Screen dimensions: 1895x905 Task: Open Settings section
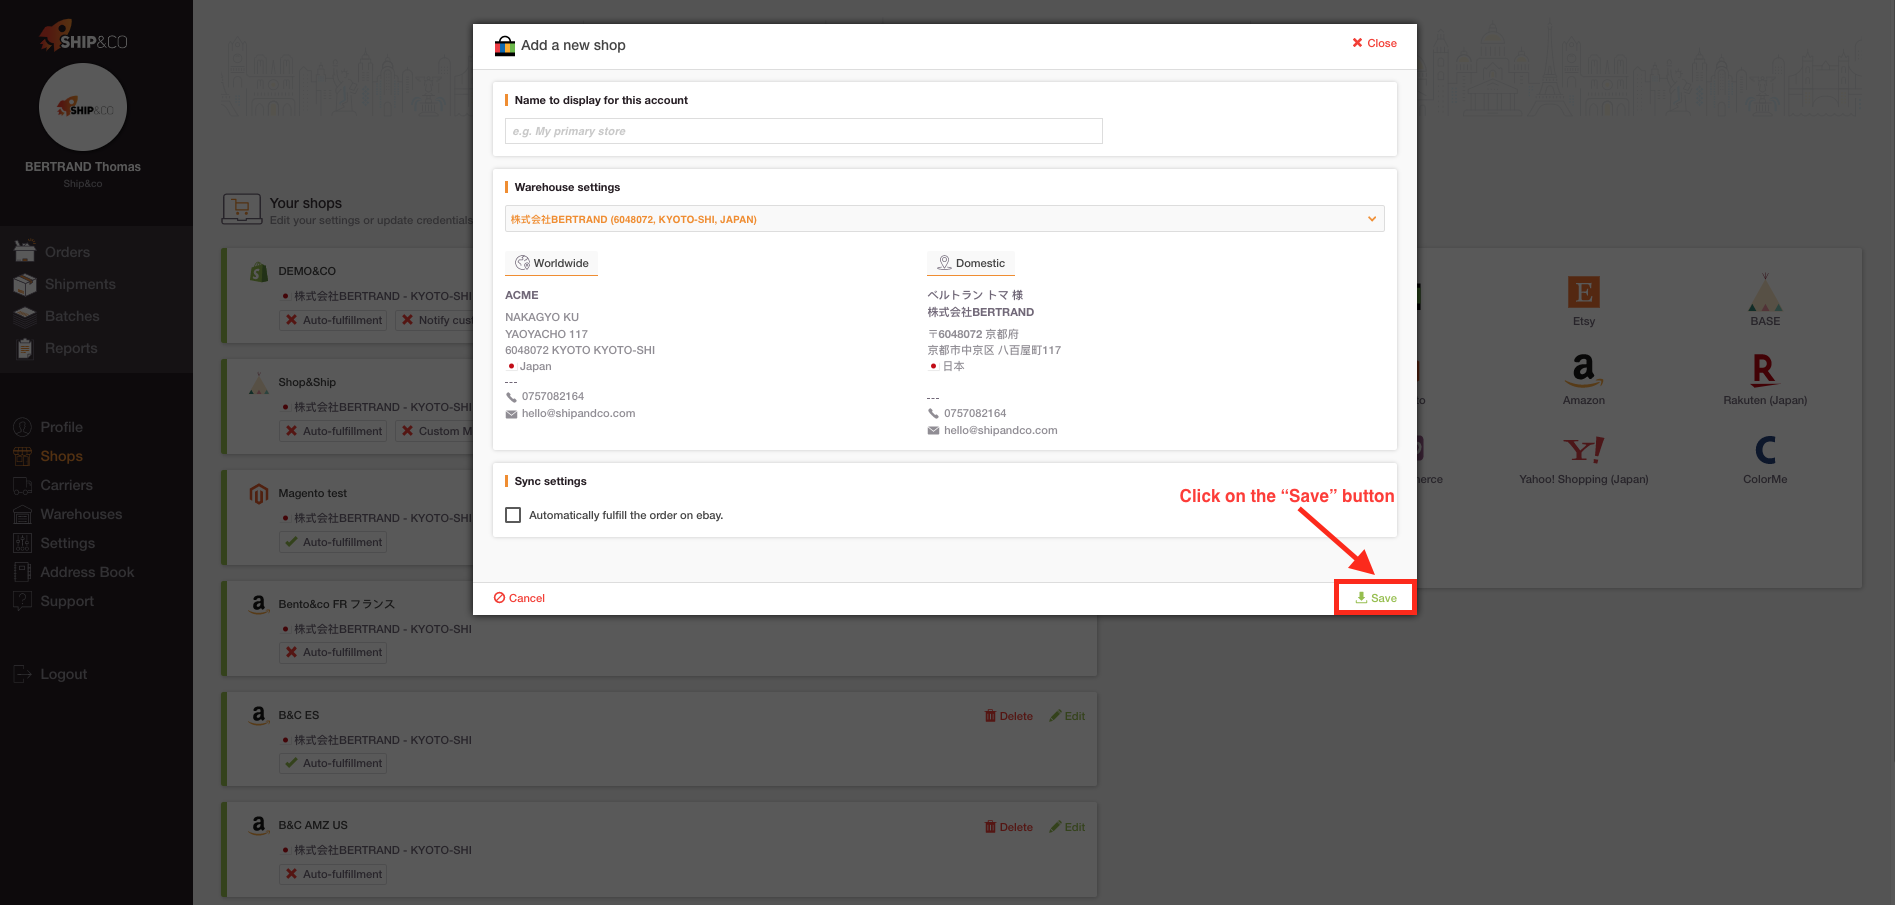(x=67, y=543)
